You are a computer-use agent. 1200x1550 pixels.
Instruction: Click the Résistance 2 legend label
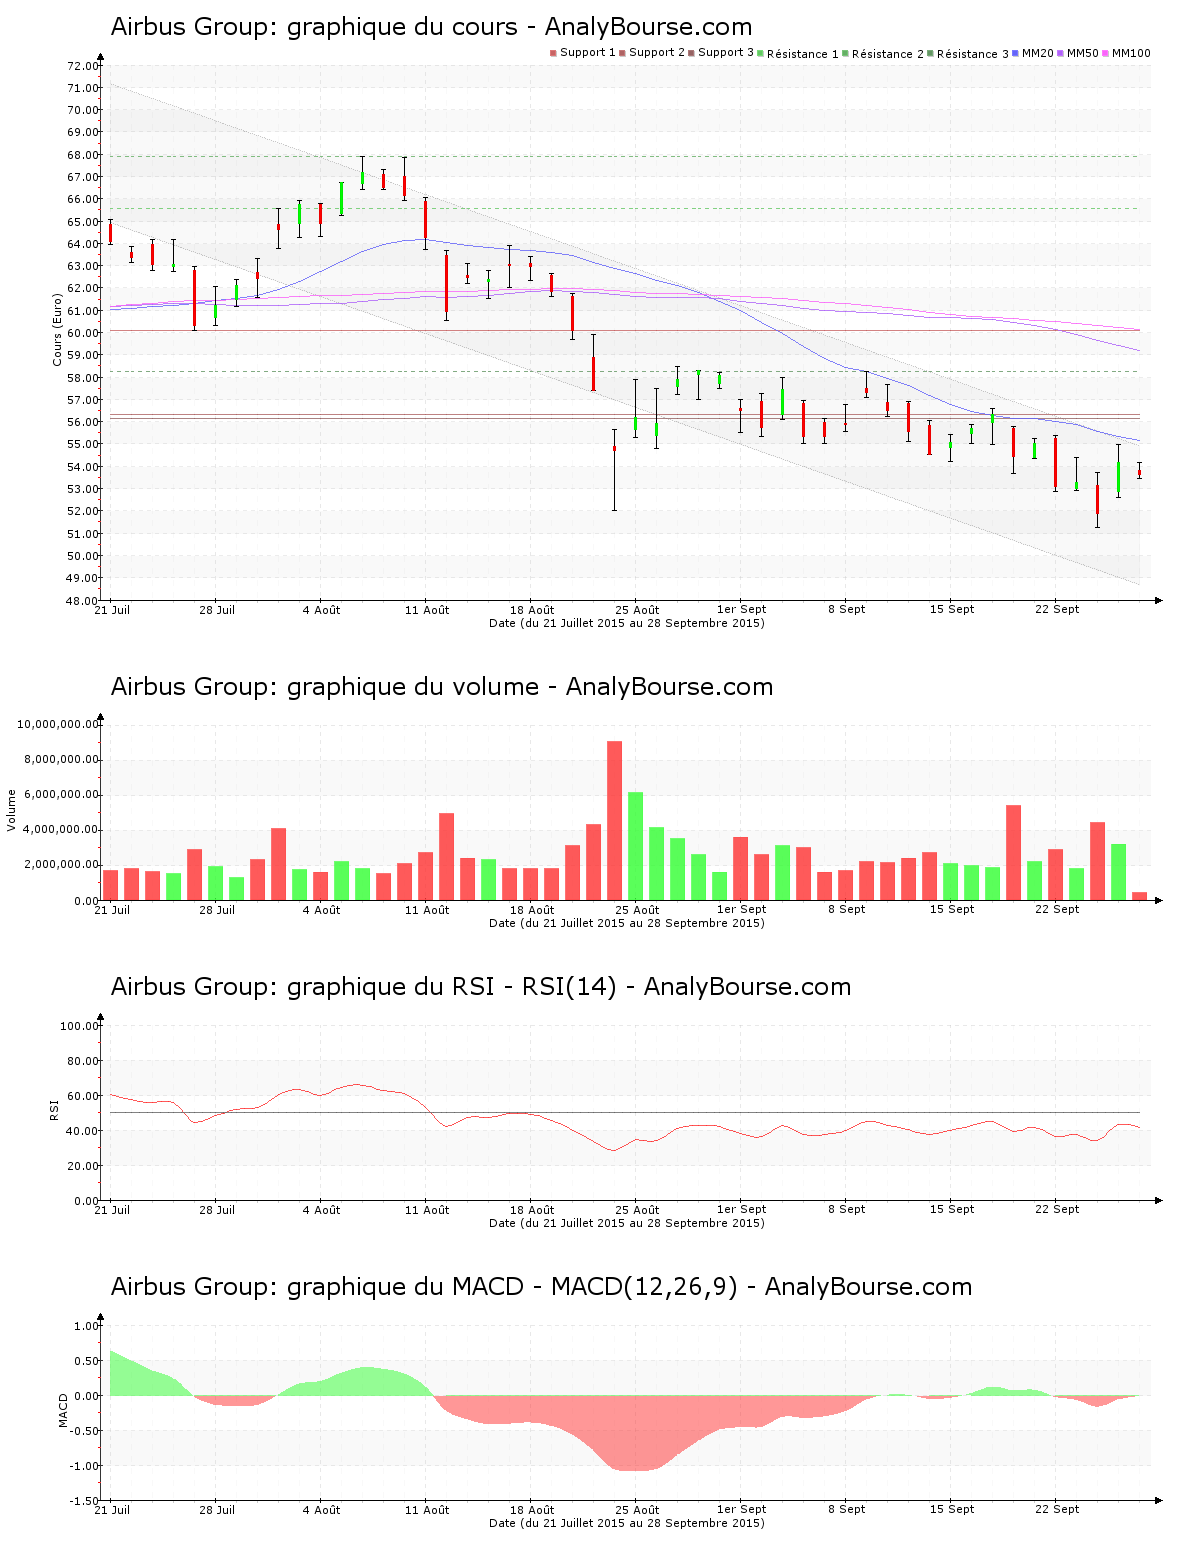888,54
